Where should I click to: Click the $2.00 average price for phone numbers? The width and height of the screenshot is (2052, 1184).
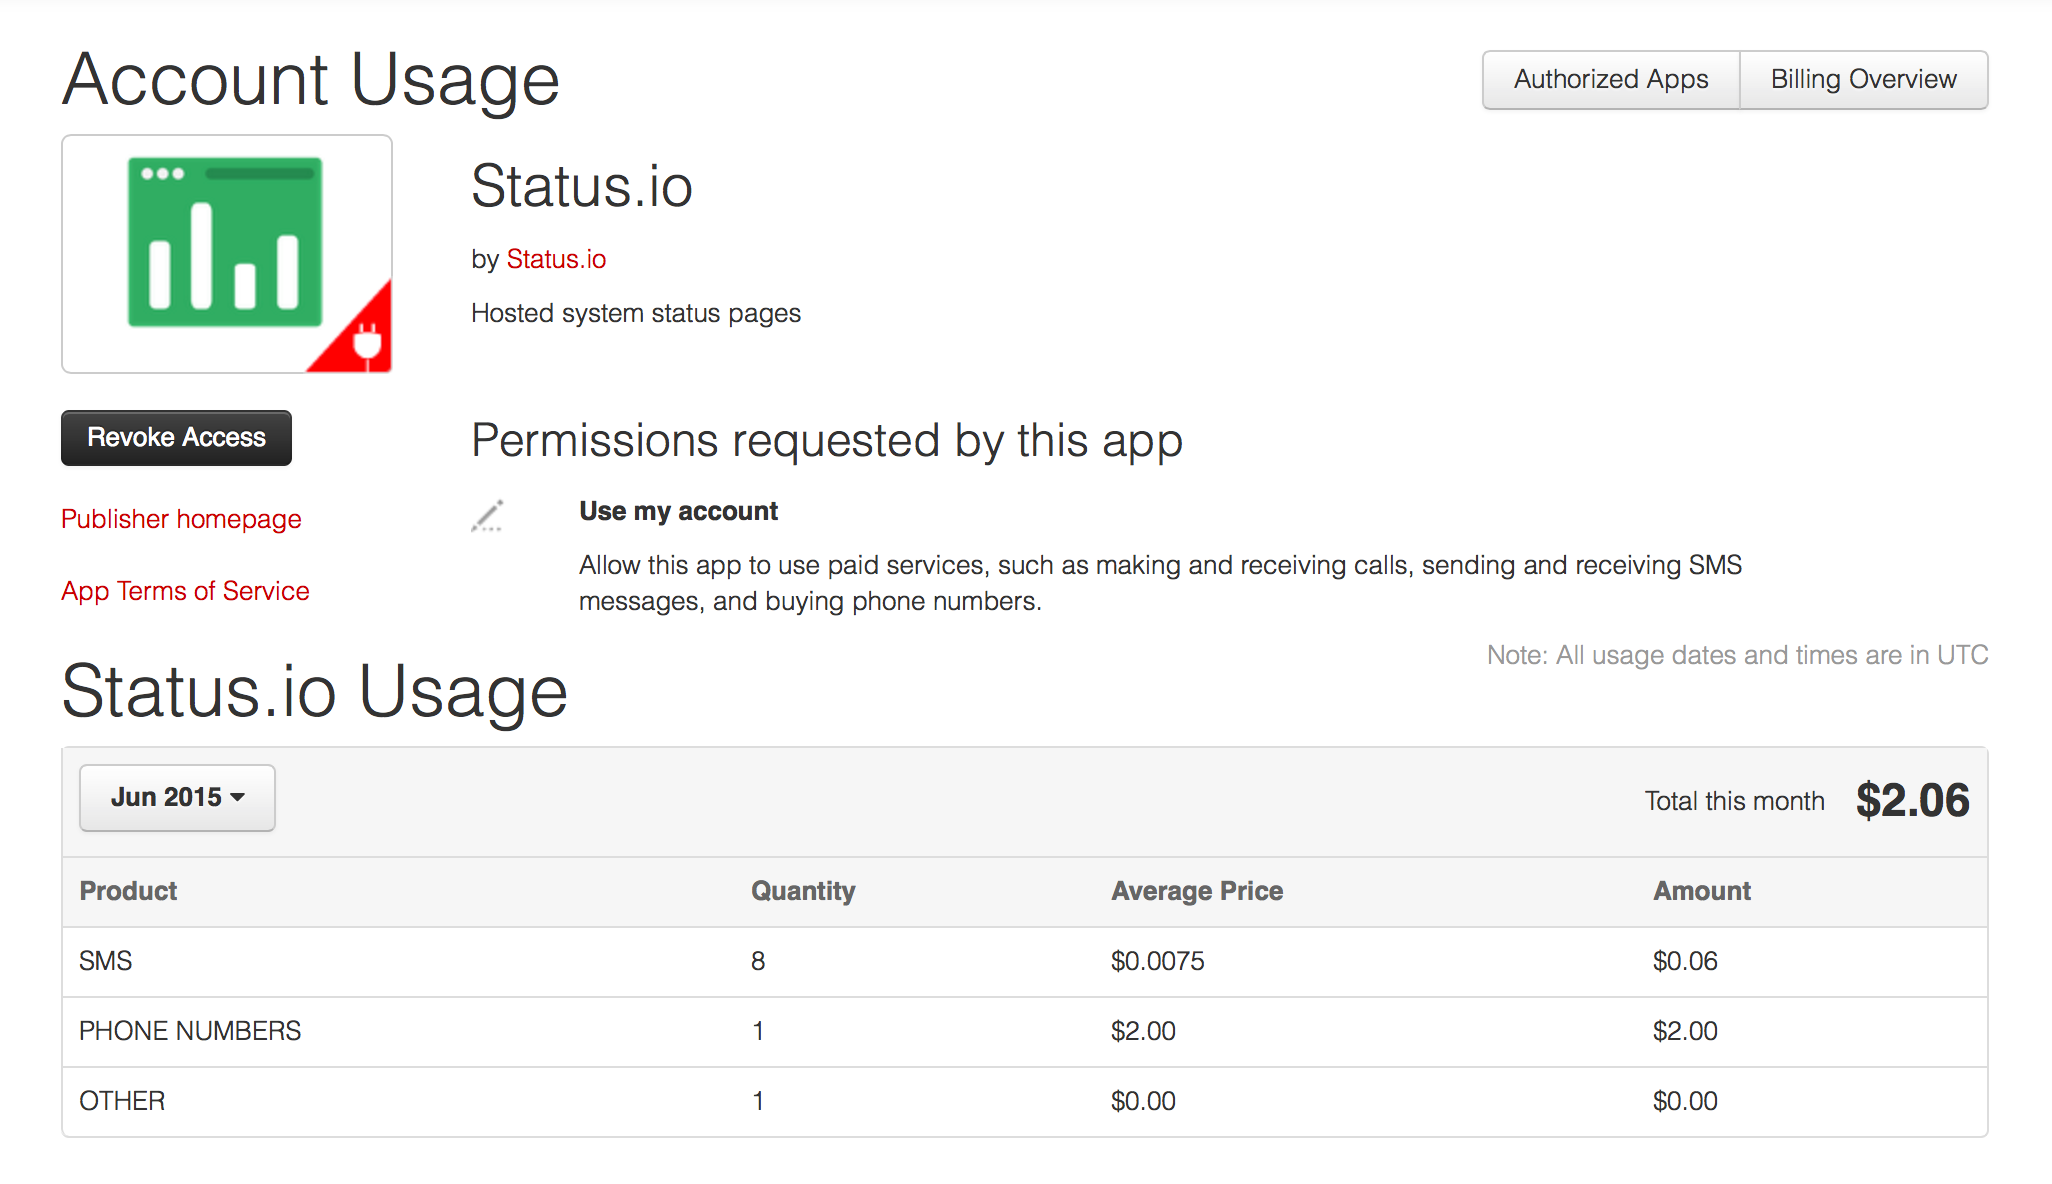tap(1143, 1031)
